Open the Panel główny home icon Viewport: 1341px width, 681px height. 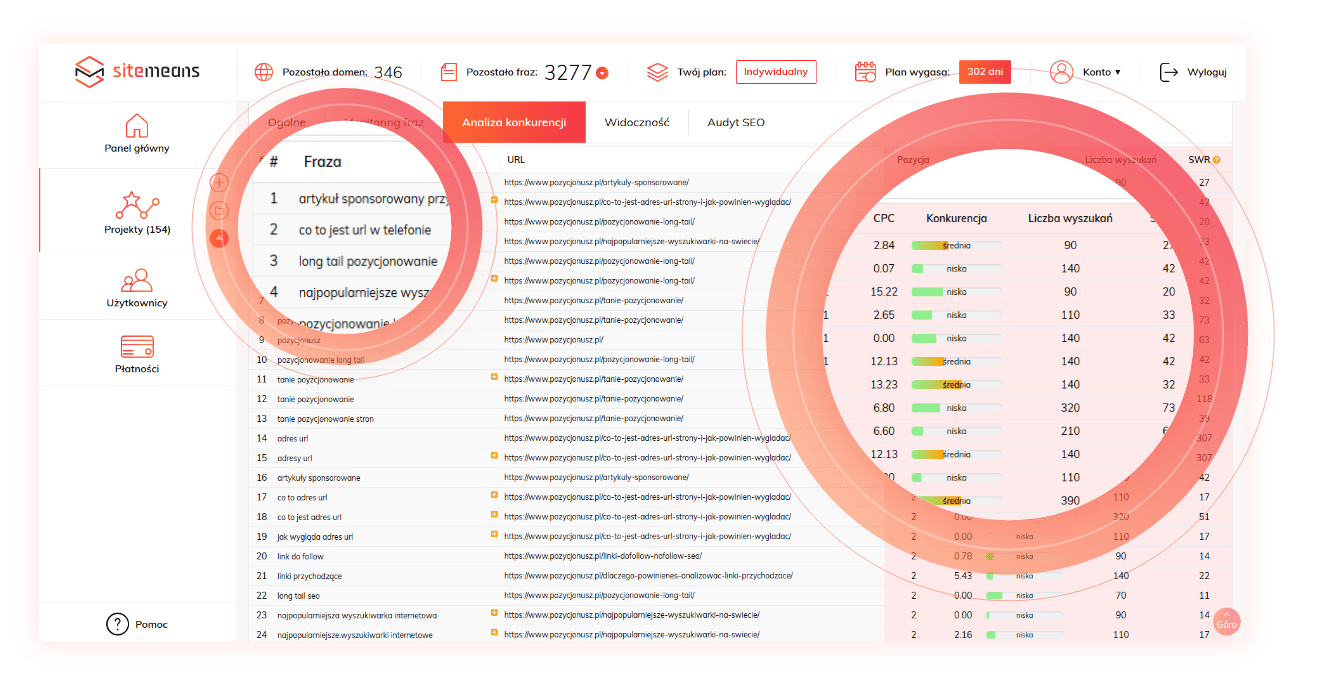pyautogui.click(x=137, y=126)
